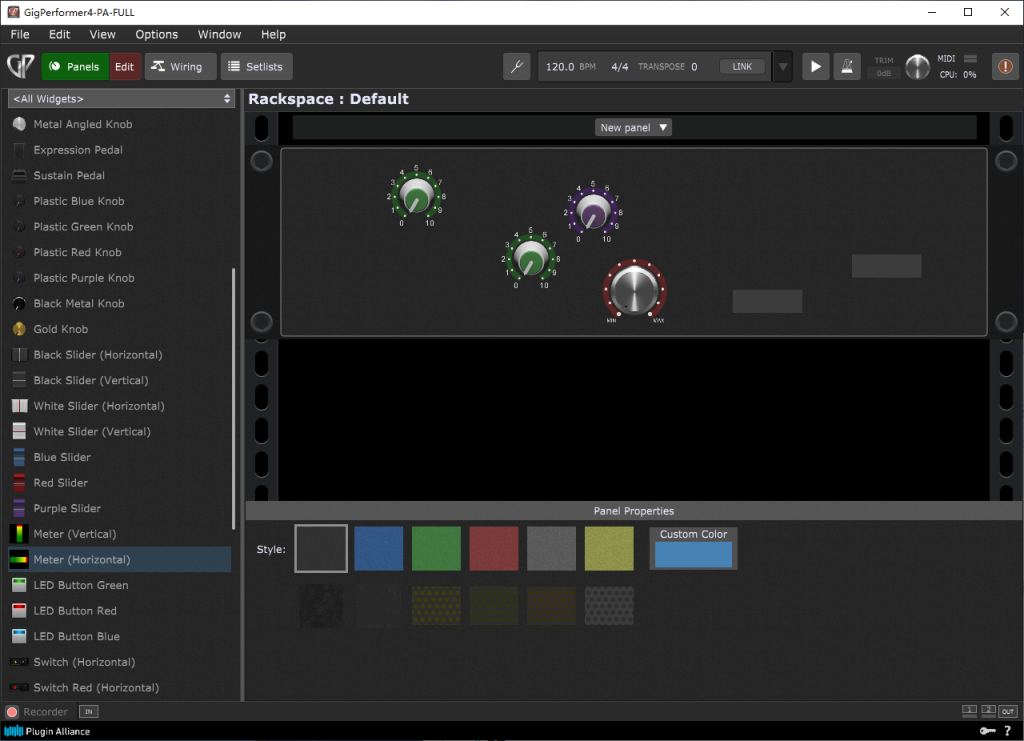Open the File menu

[20, 34]
